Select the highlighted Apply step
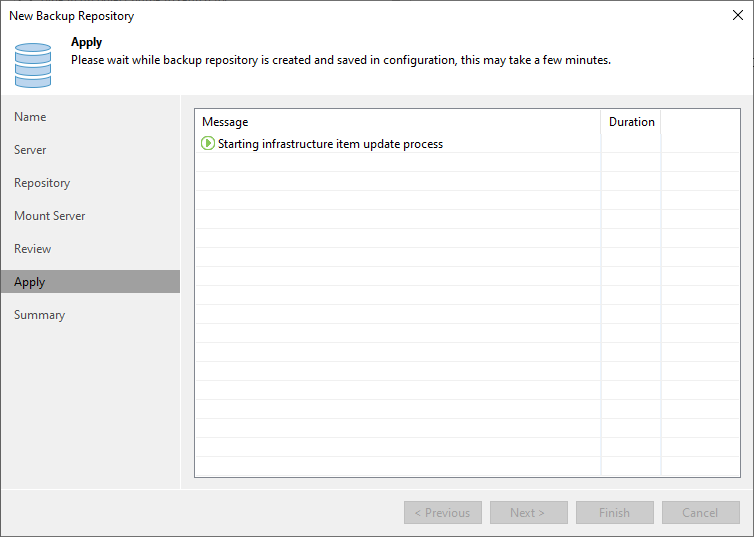Viewport: 754px width, 537px height. tap(90, 282)
